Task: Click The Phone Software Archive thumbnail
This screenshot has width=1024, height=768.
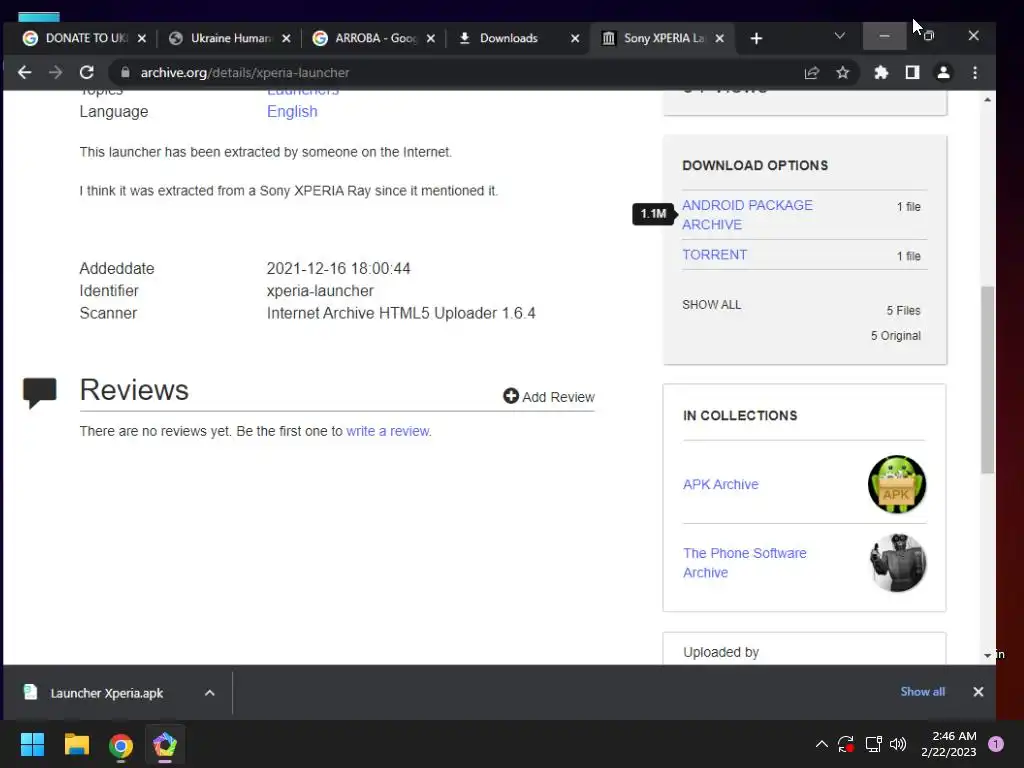Action: coord(898,562)
